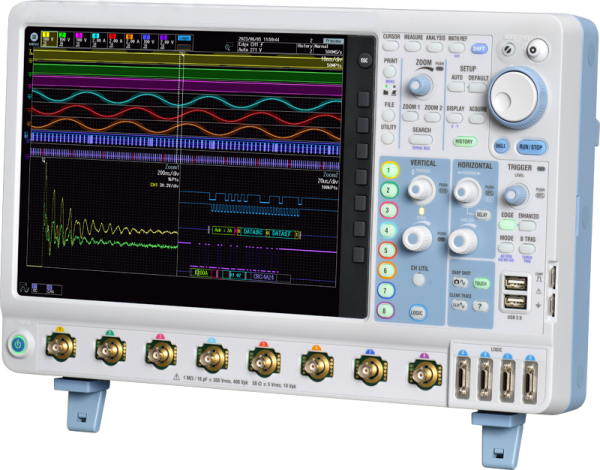This screenshot has width=600, height=470.
Task: Click the round ESC key beside the screen
Action: pyautogui.click(x=364, y=60)
